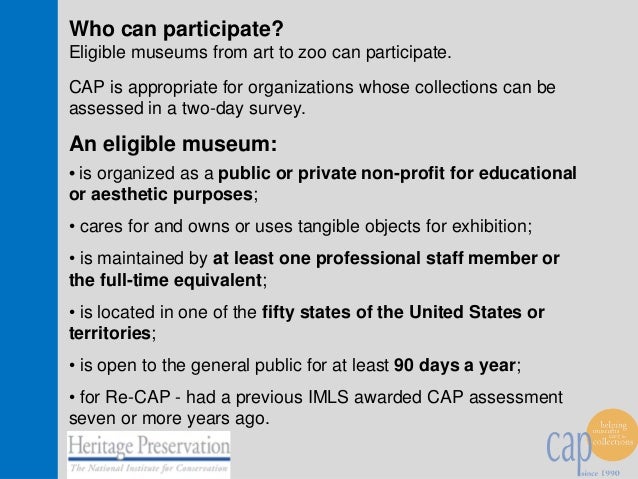Click the blue vertical sidebar strip
Viewport: 638px width, 479px height.
click(29, 239)
